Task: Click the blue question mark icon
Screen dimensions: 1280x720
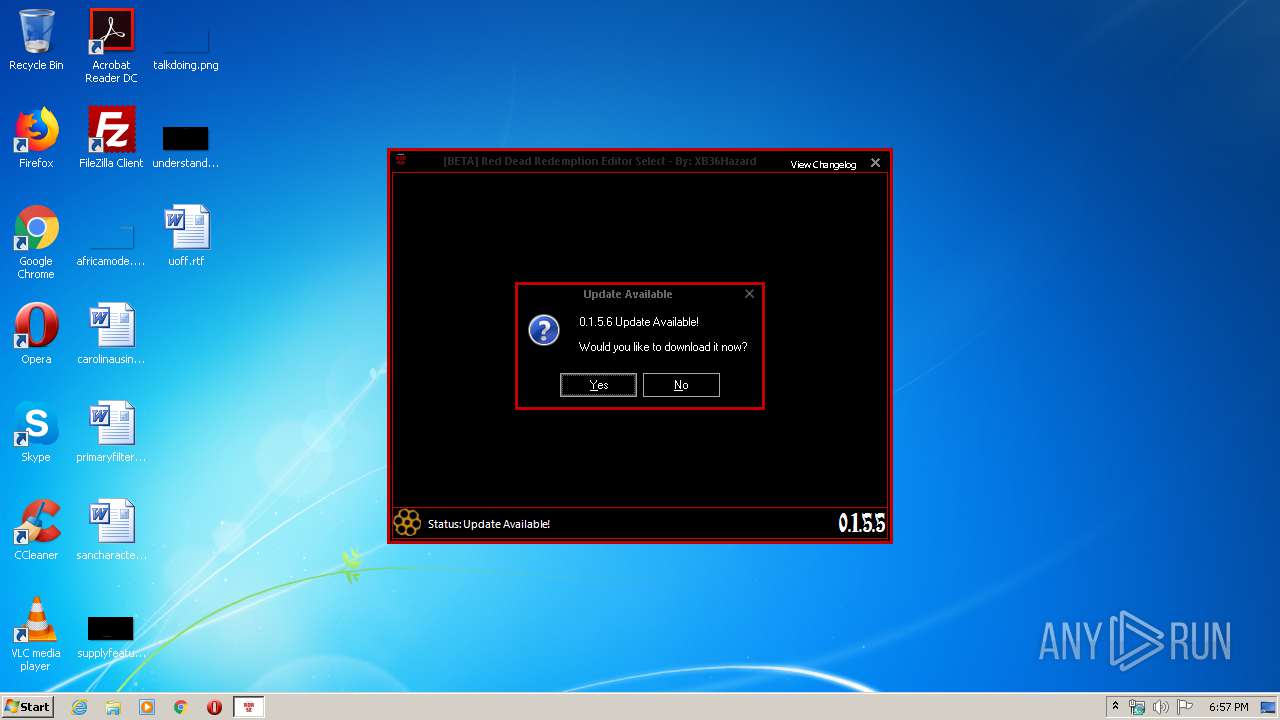Action: coord(544,330)
